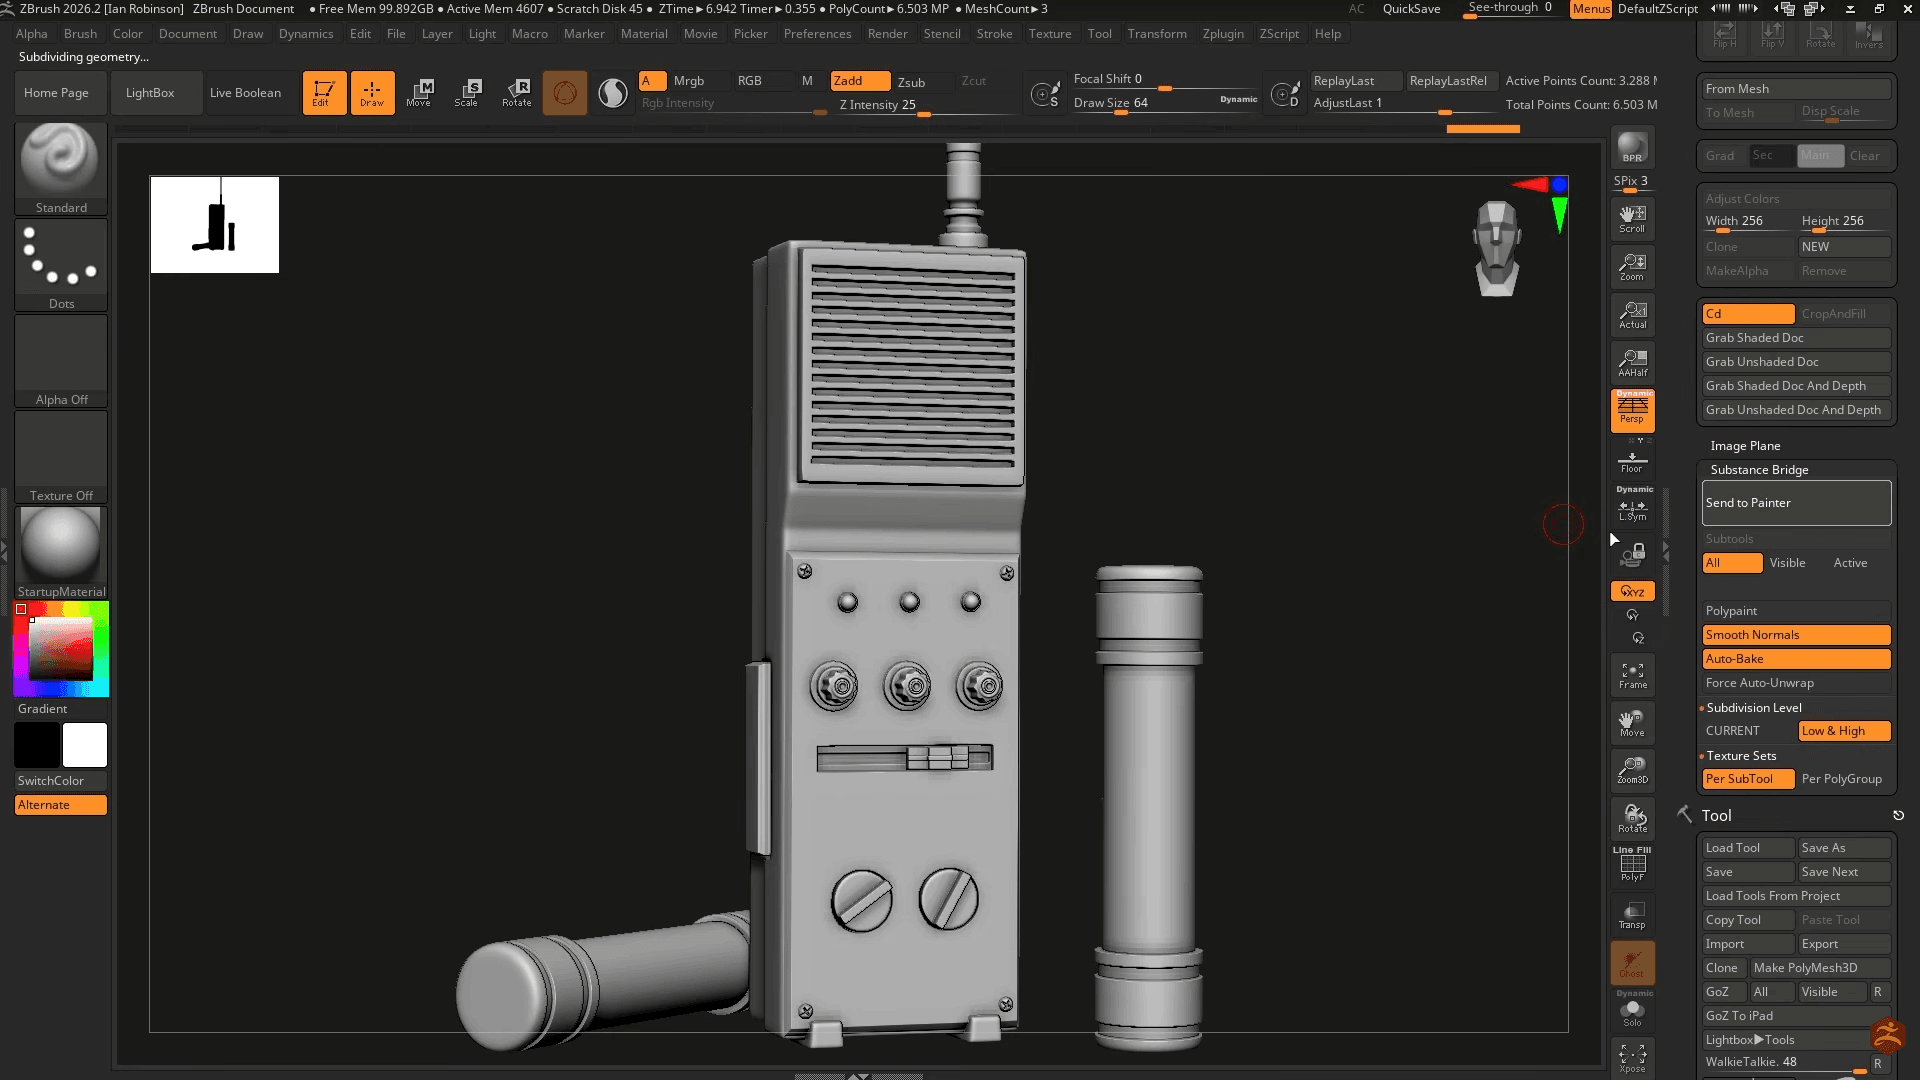Expand the Image Plane section
This screenshot has width=1920, height=1080.
(x=1745, y=446)
